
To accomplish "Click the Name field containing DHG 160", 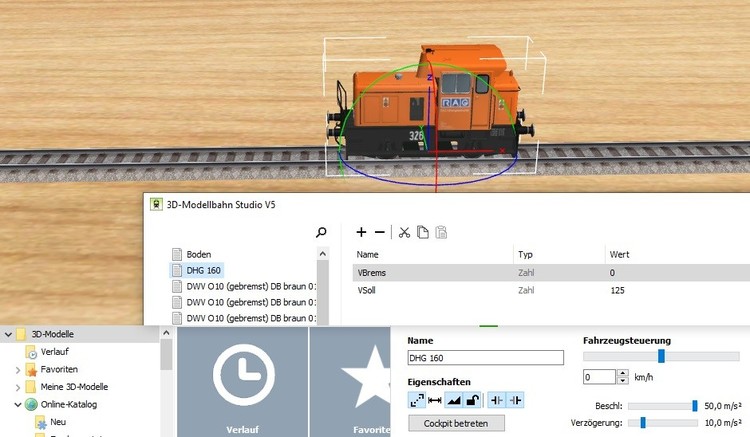I will tap(485, 358).
